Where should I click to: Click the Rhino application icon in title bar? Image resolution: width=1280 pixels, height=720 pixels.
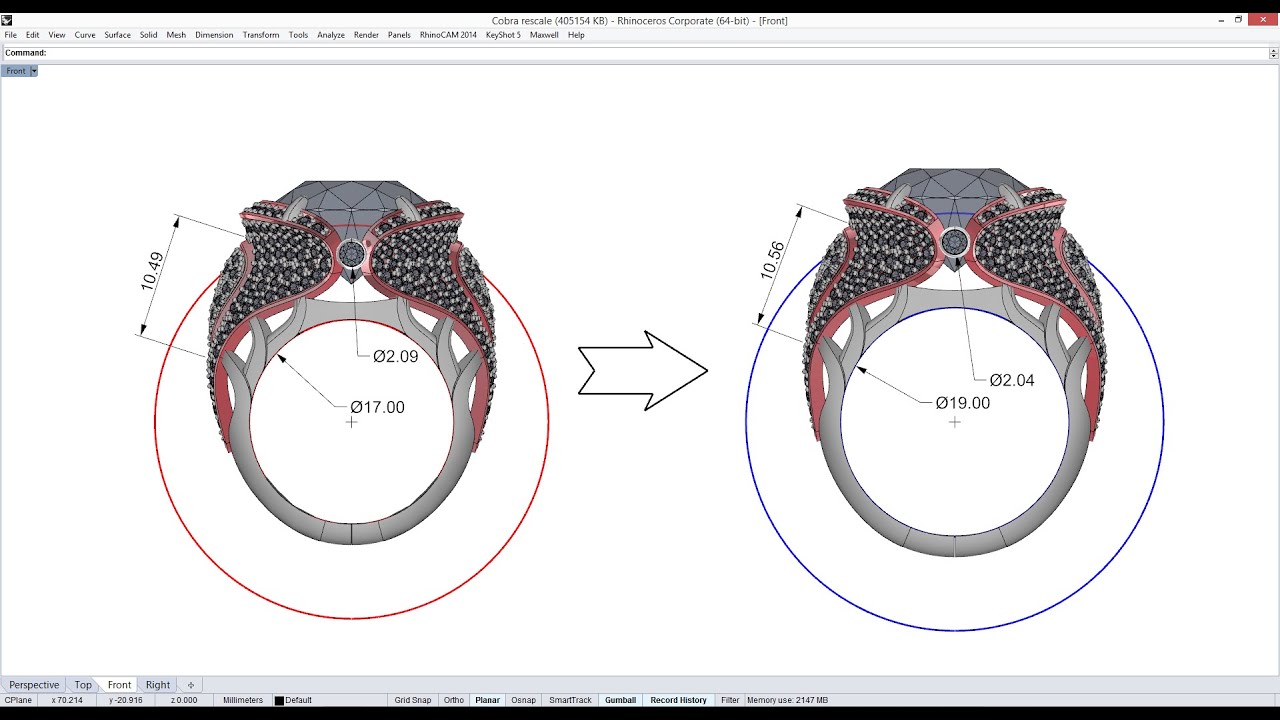click(x=7, y=20)
